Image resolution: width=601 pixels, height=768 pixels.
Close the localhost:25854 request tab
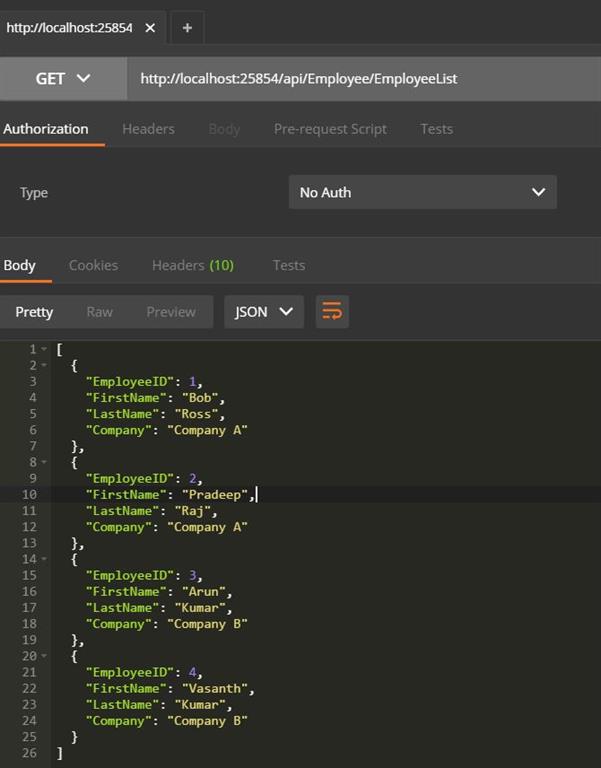point(150,28)
